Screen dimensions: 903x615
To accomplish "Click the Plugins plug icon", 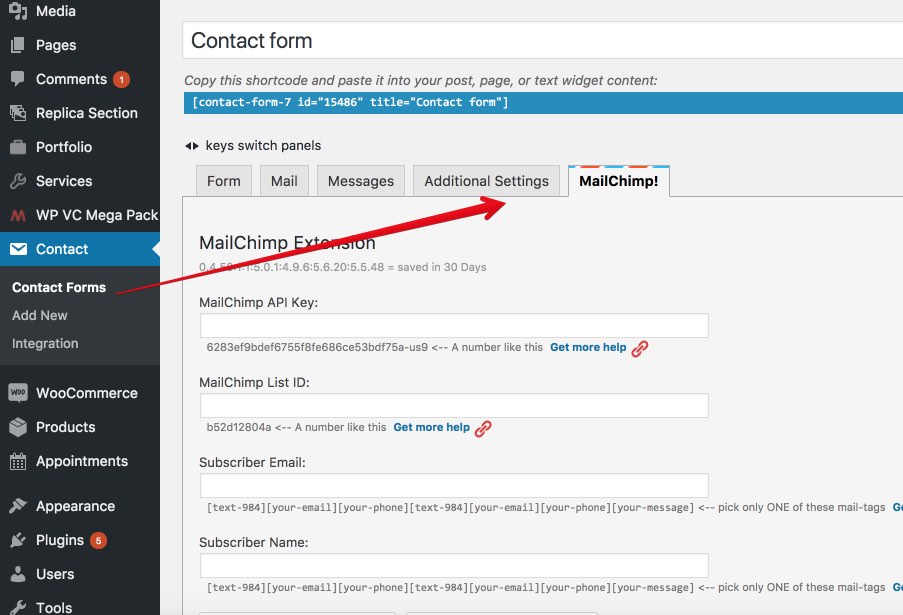I will coord(18,540).
